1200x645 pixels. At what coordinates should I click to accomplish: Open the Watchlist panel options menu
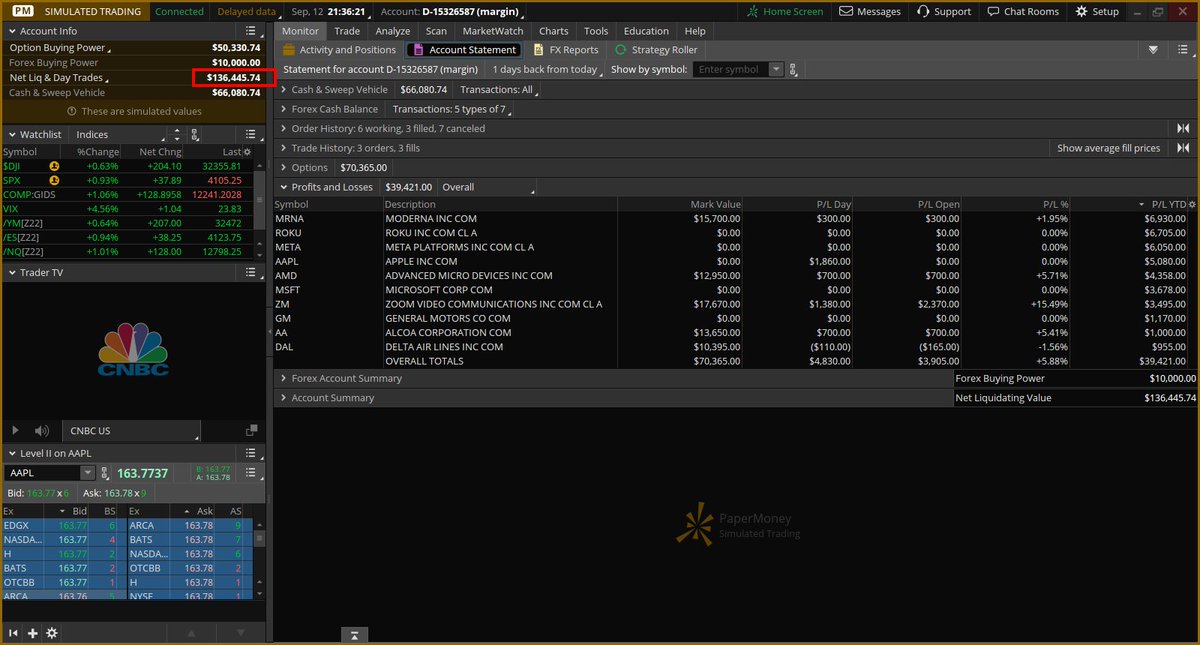point(250,134)
